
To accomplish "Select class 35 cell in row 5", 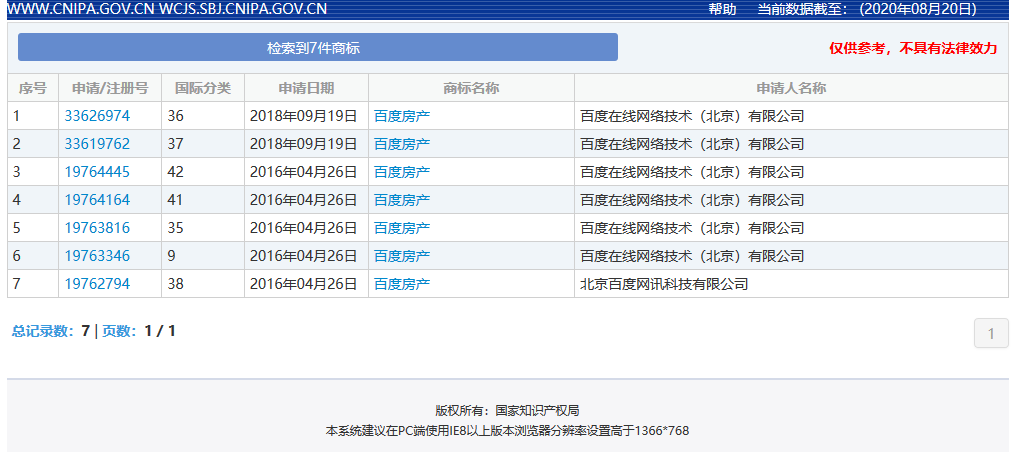I will coord(203,228).
